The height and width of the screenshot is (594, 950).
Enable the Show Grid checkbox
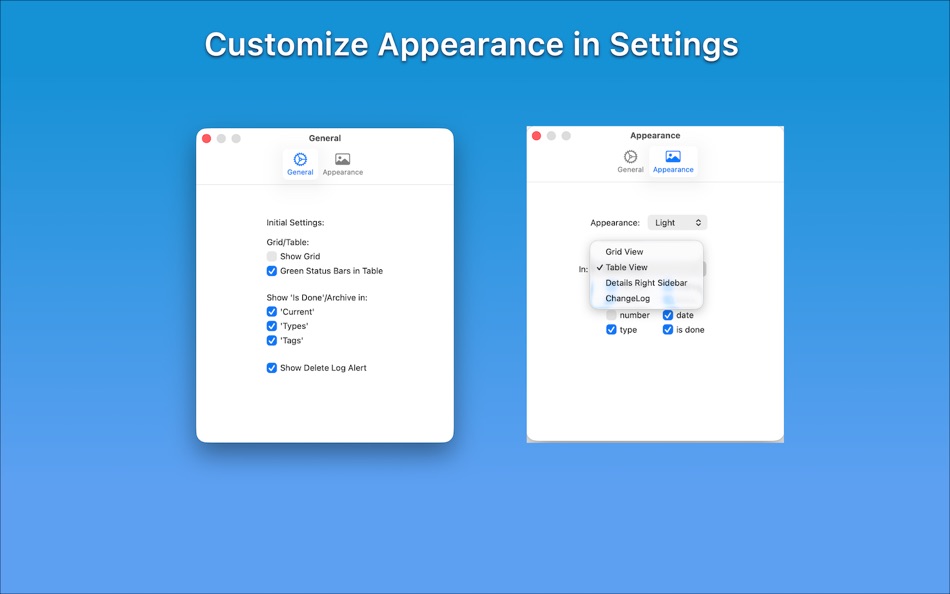coord(271,256)
